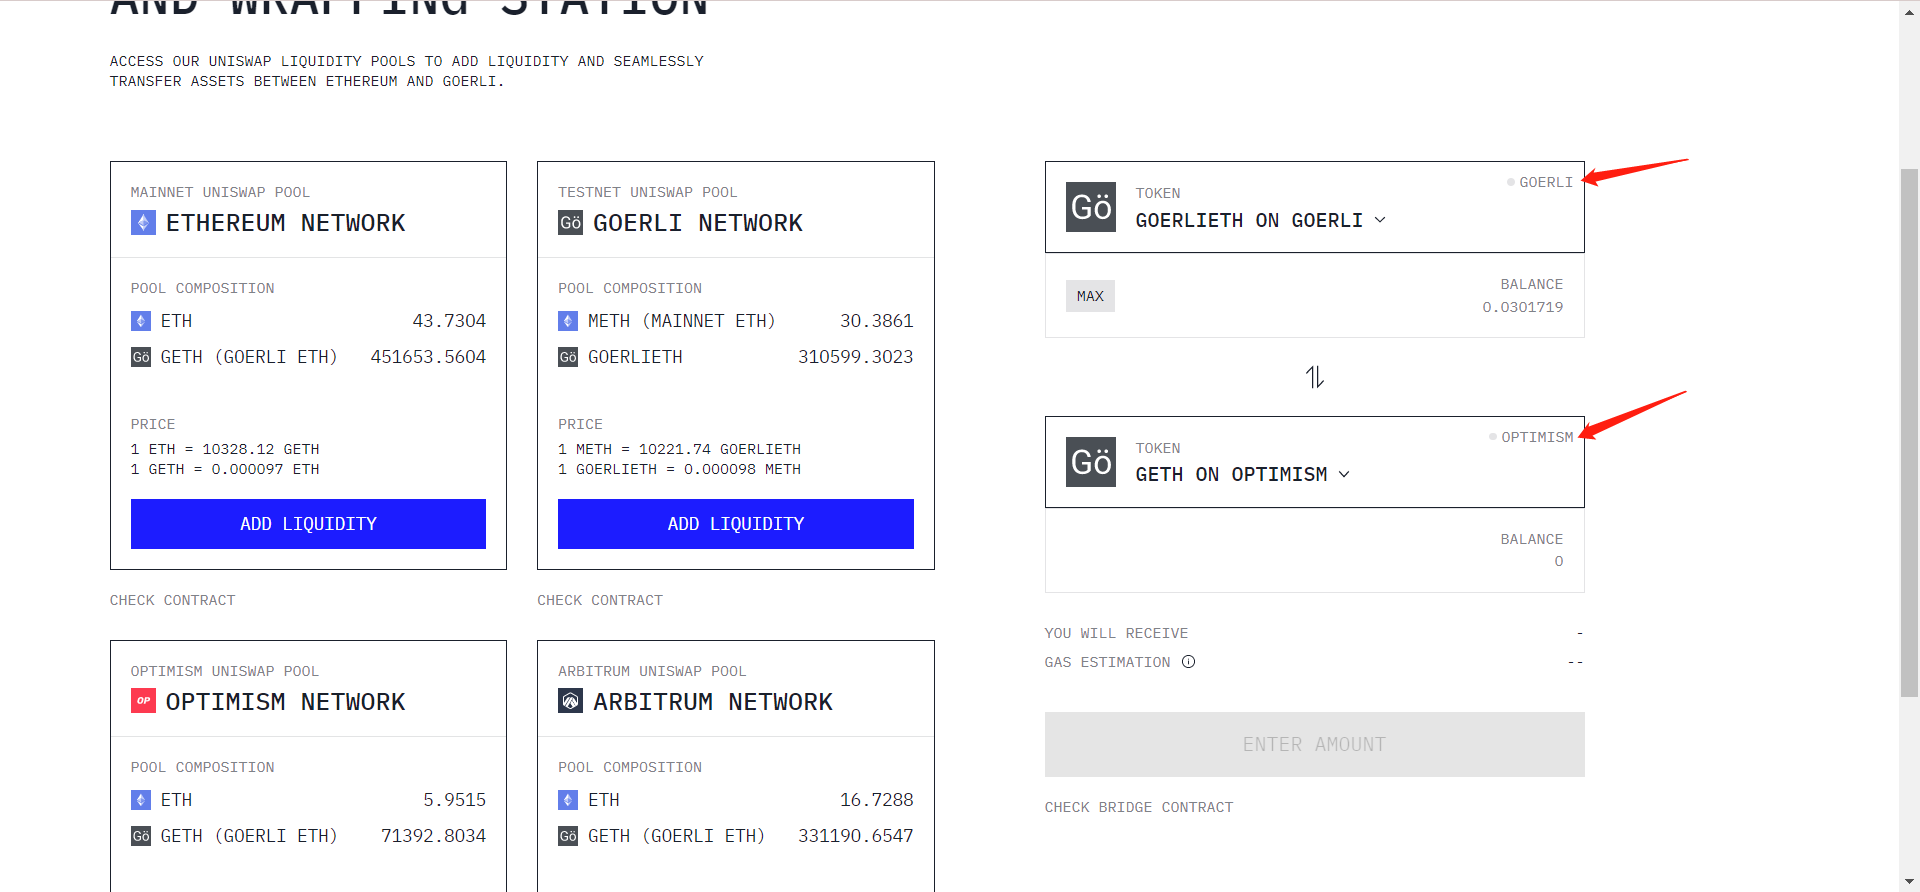Expand the GoerliETH on Goerli token dropdown
This screenshot has height=892, width=1920.
point(1380,220)
